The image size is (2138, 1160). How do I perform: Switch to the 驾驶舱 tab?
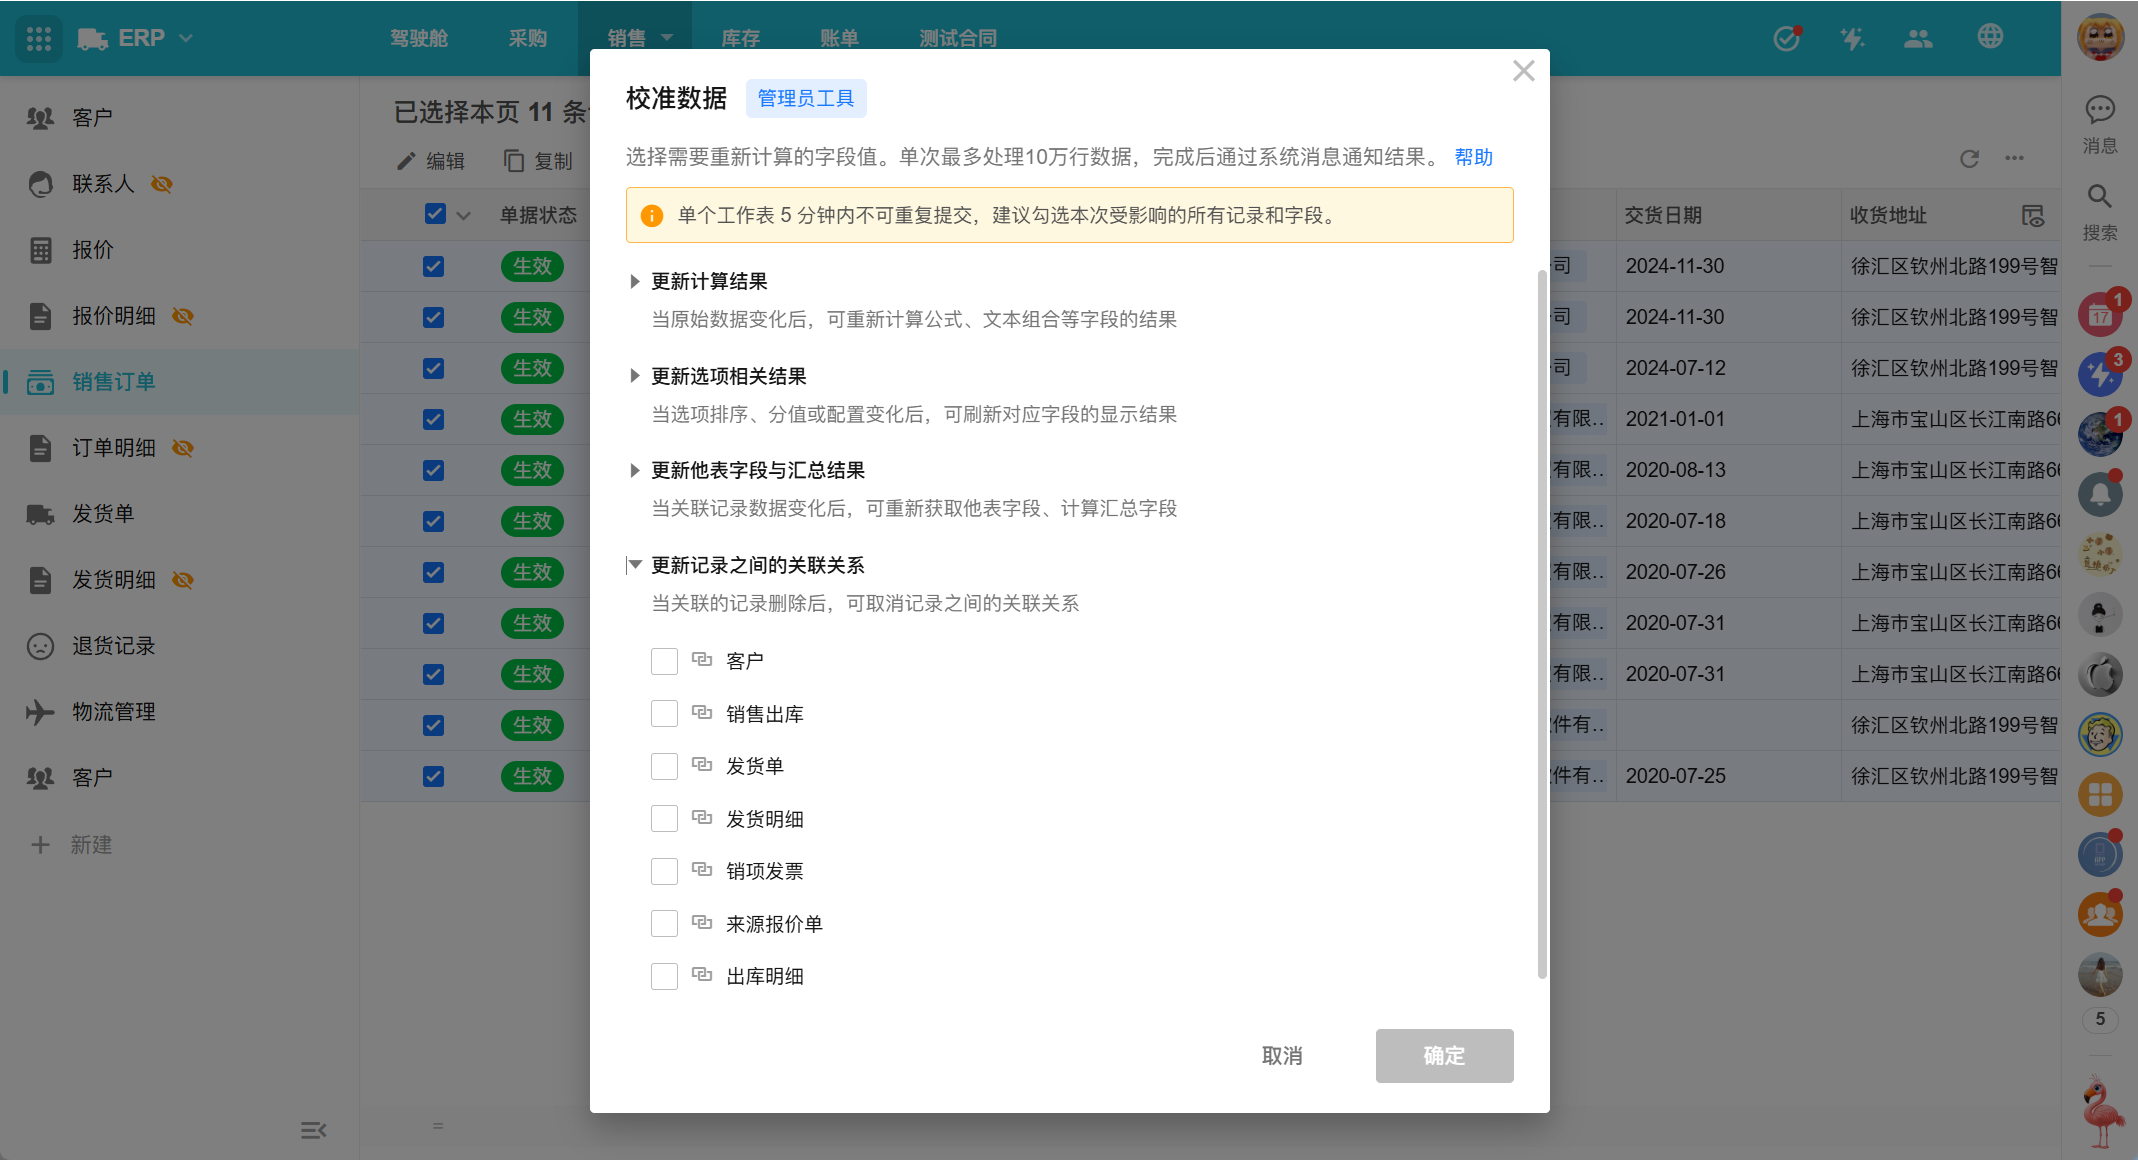(x=419, y=38)
